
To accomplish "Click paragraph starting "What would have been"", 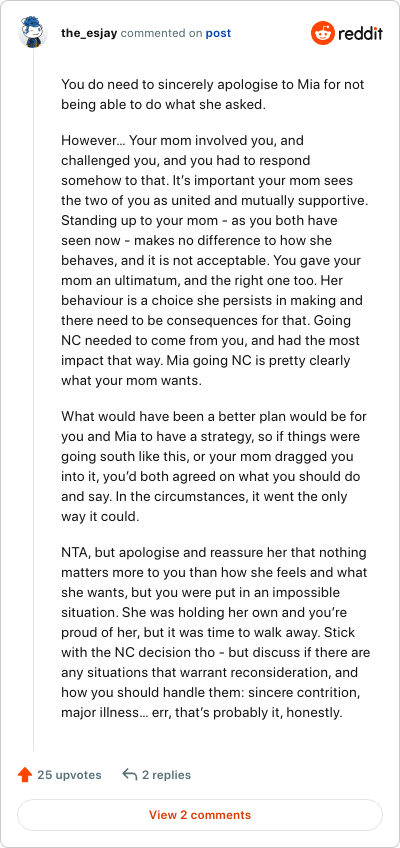I will 212,467.
